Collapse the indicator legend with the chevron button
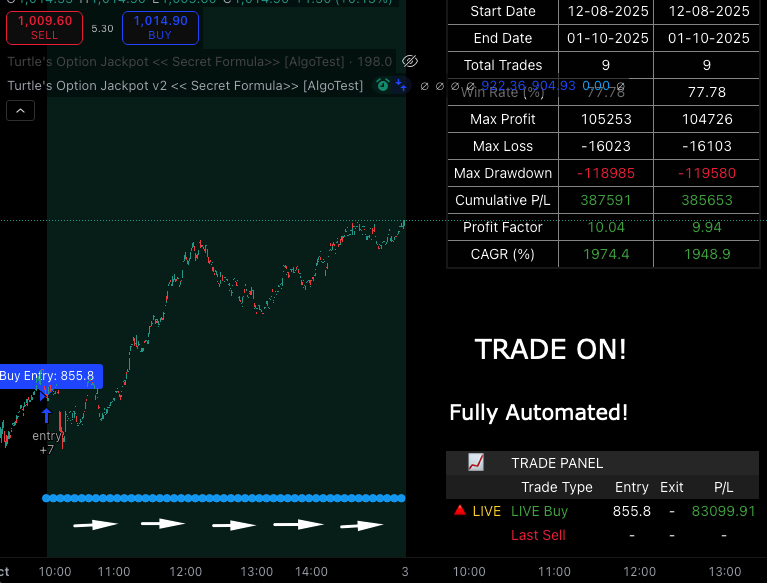 [x=21, y=111]
